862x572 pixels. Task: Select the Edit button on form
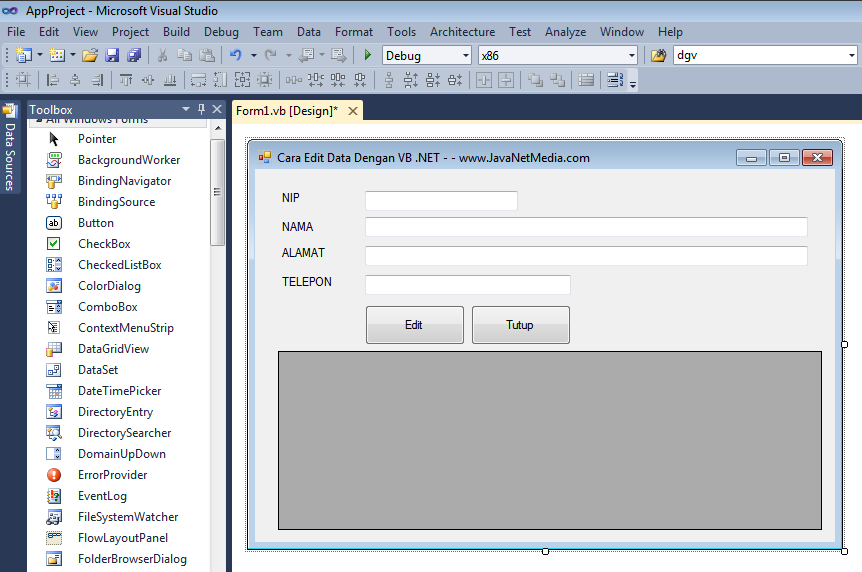click(415, 325)
